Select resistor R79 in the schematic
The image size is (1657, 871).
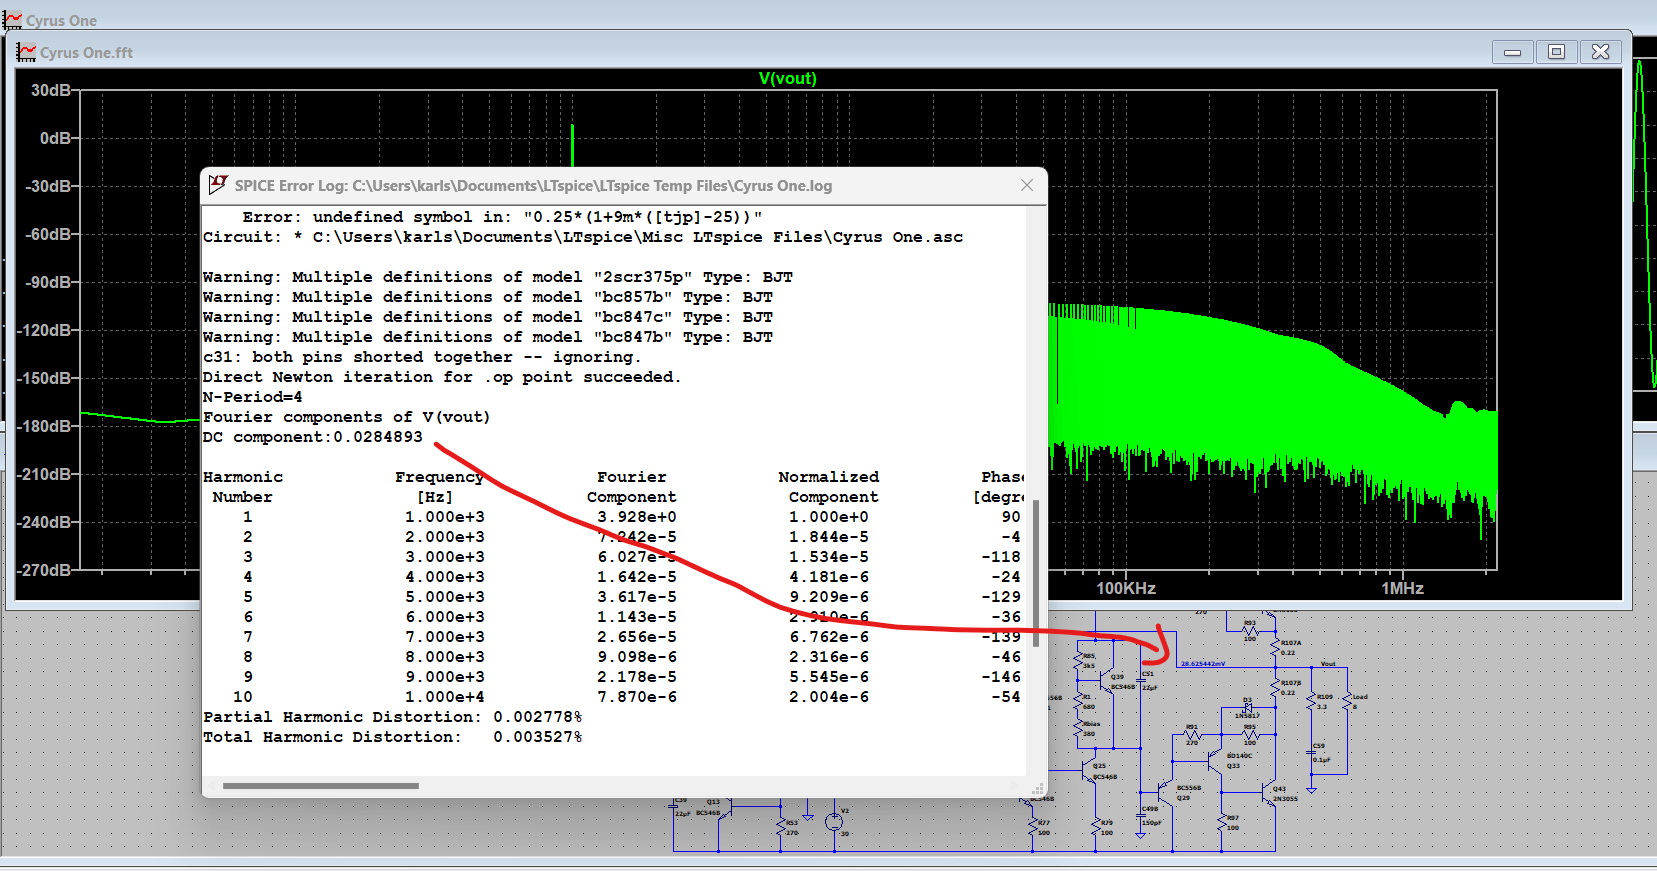point(1095,826)
